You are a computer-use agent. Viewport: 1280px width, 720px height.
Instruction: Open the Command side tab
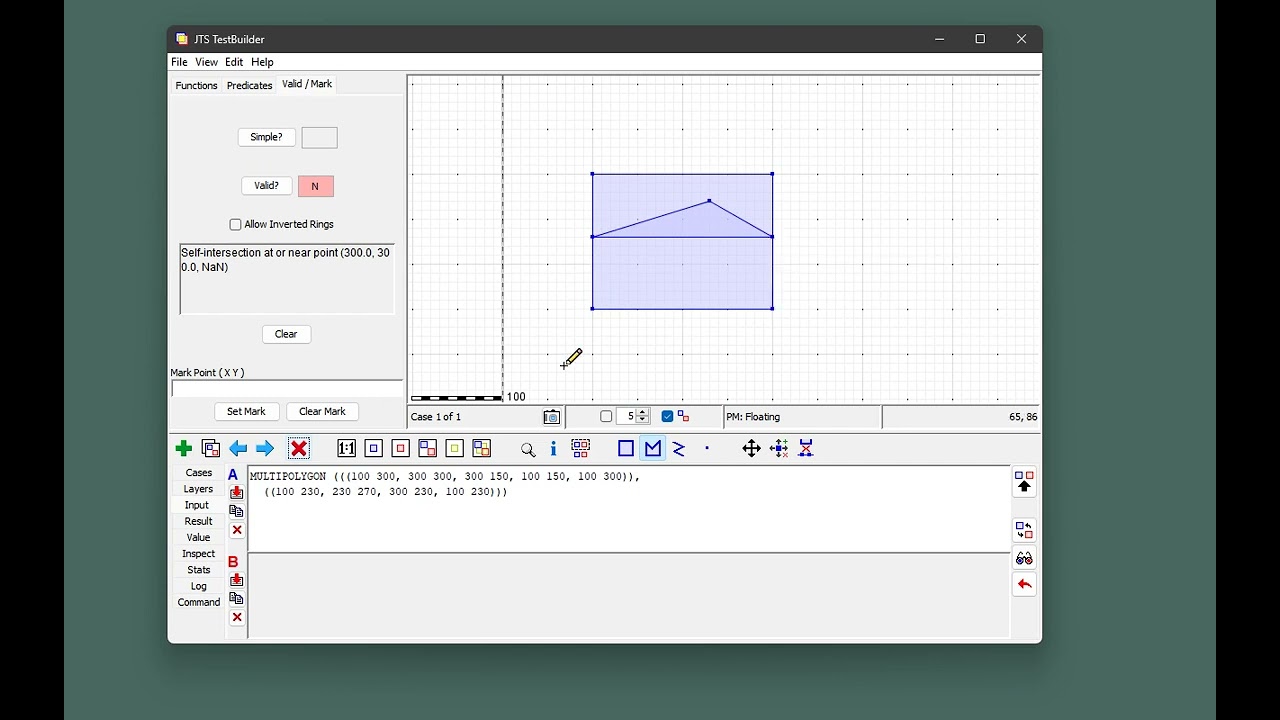(x=199, y=602)
